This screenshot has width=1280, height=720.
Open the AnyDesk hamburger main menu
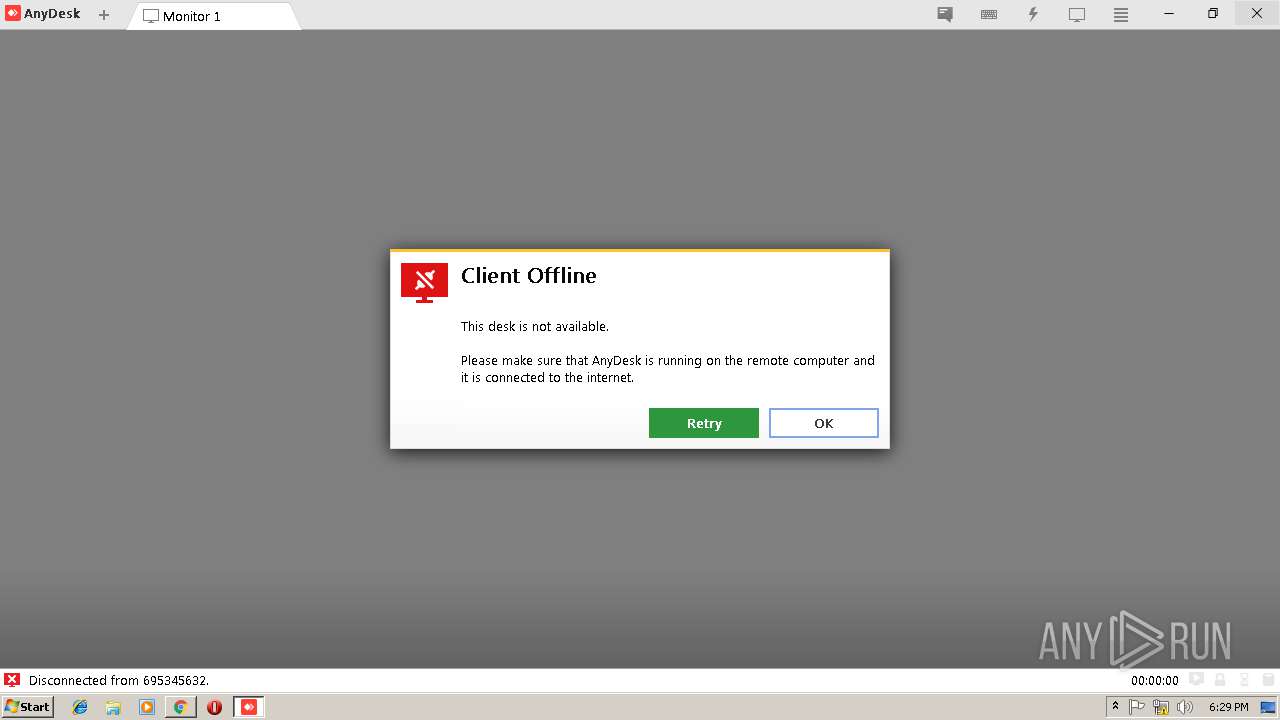coord(1121,15)
